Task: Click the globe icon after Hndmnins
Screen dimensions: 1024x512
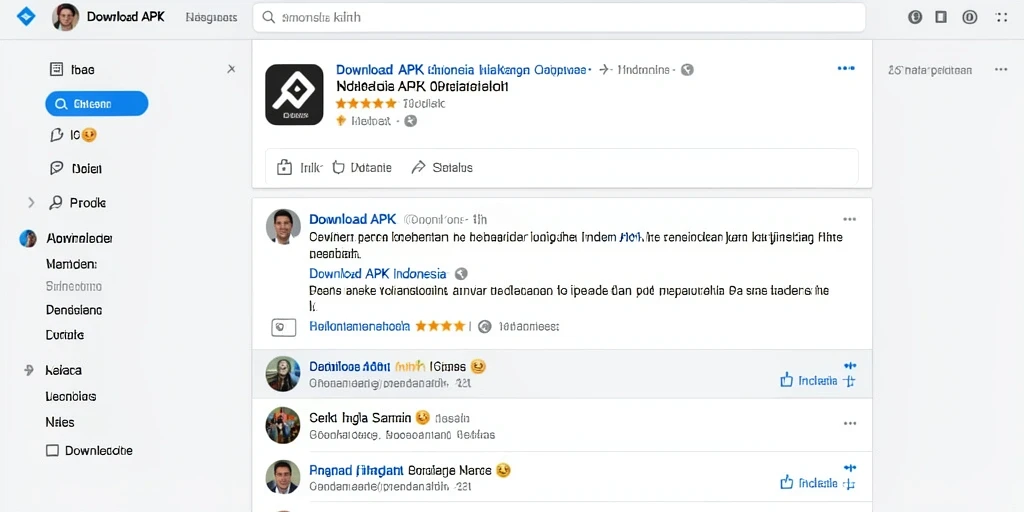Action: click(687, 69)
